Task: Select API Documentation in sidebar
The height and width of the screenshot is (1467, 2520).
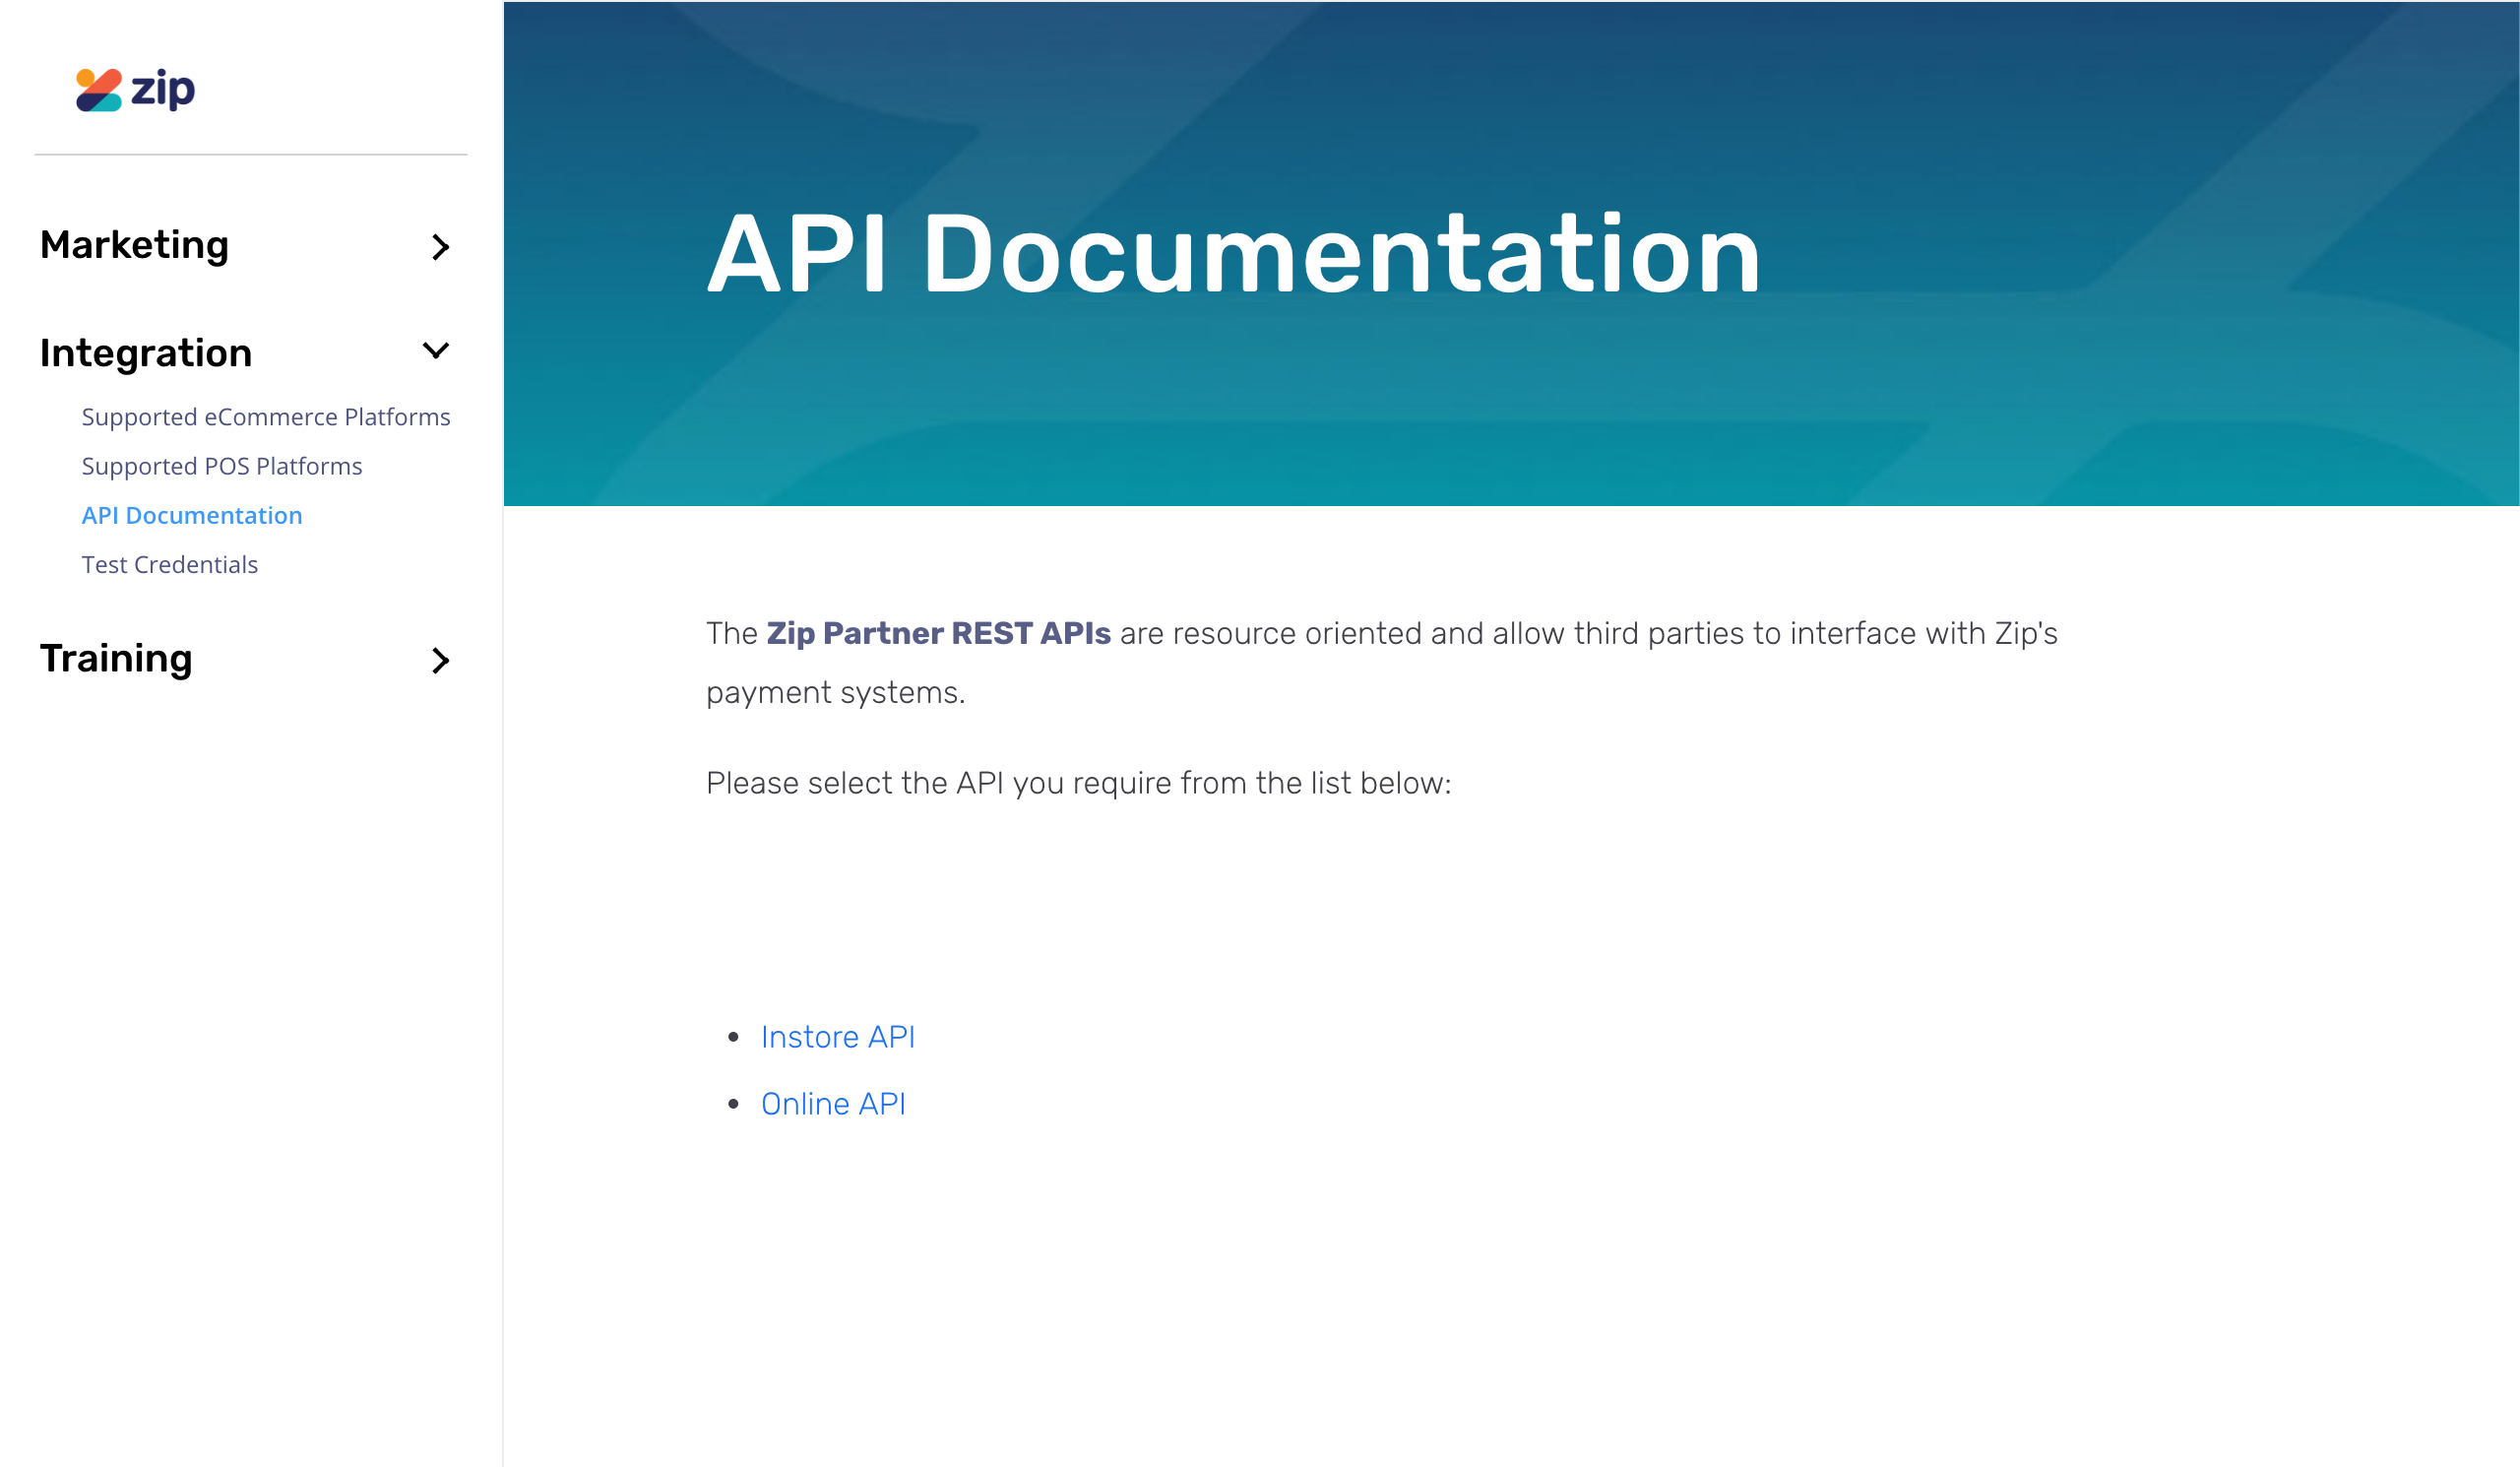Action: pyautogui.click(x=192, y=515)
